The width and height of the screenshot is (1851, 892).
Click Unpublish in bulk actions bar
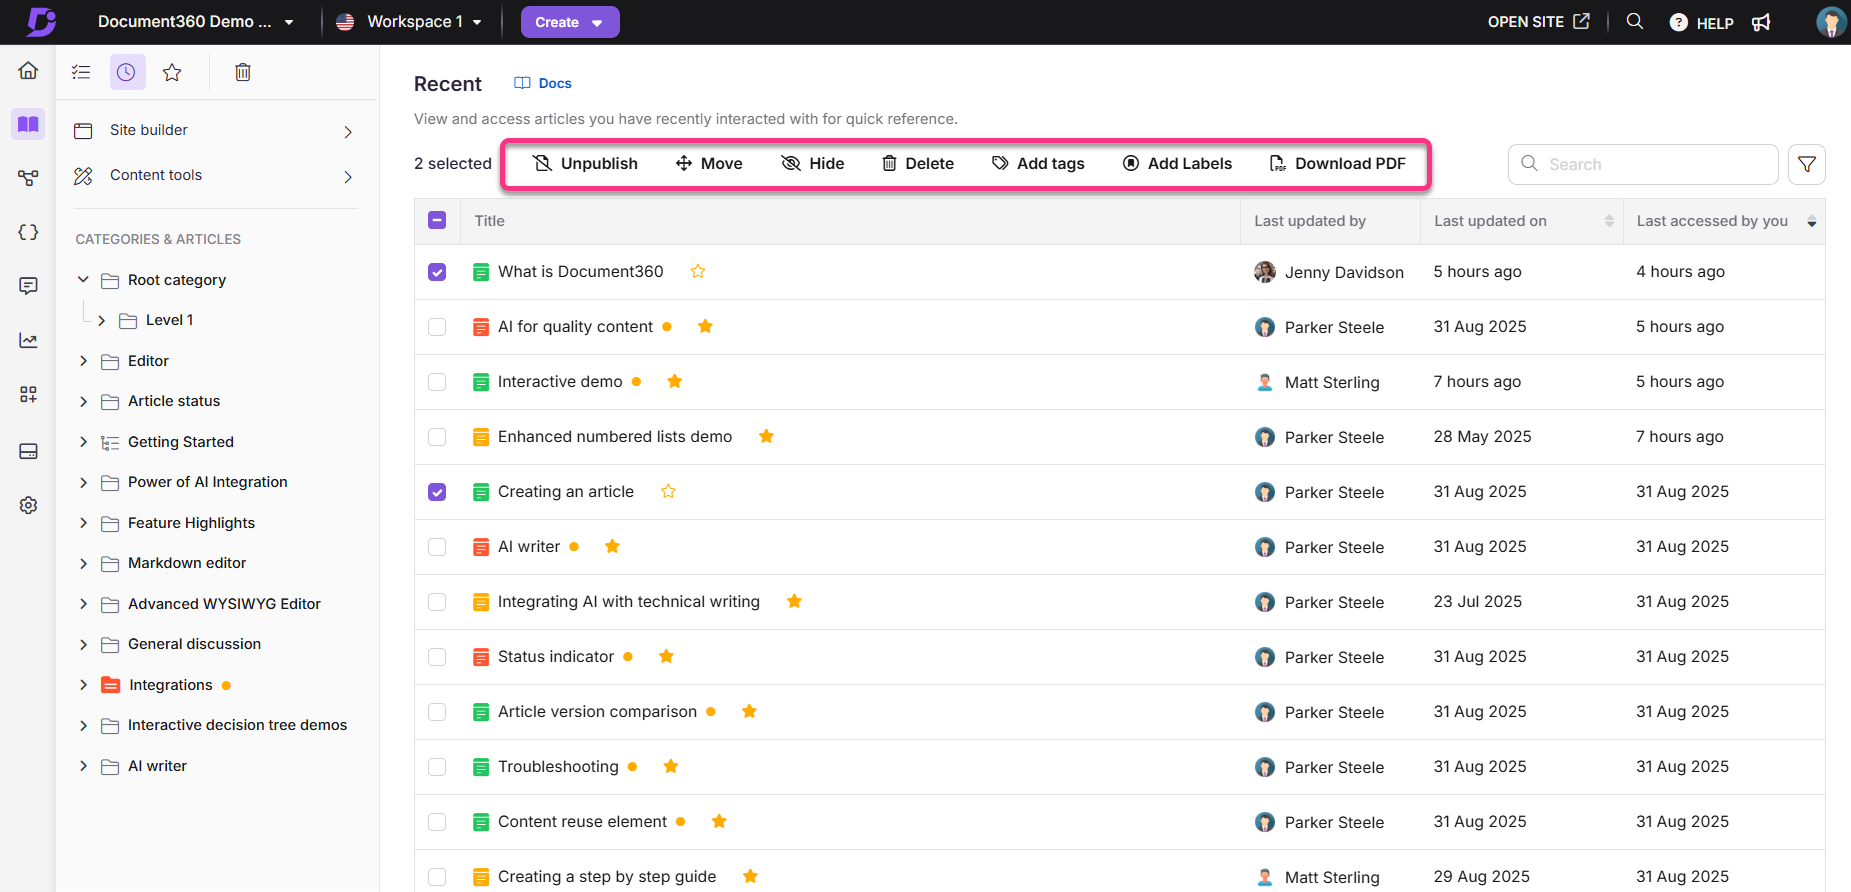point(585,163)
